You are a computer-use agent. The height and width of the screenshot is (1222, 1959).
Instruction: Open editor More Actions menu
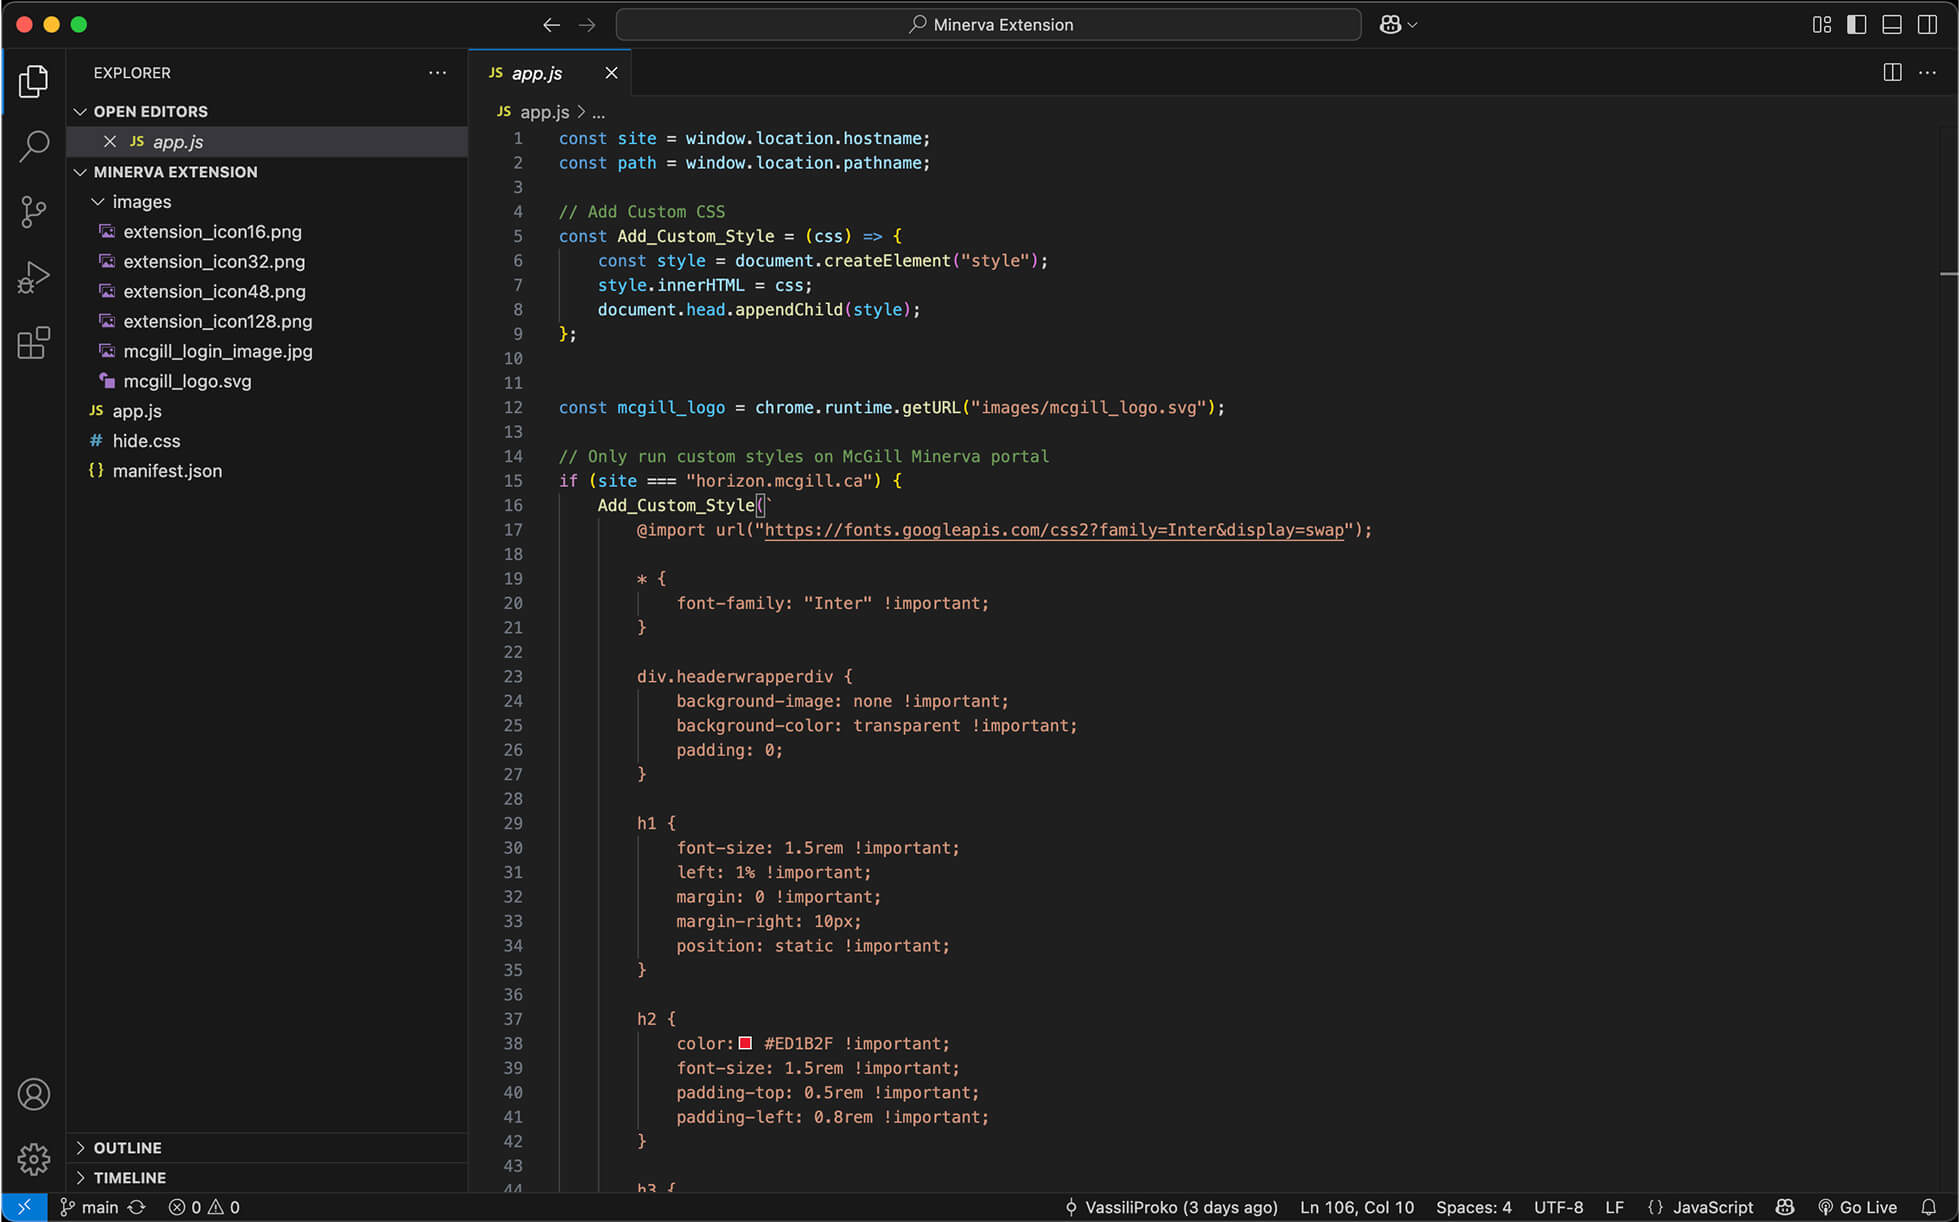tap(1927, 73)
